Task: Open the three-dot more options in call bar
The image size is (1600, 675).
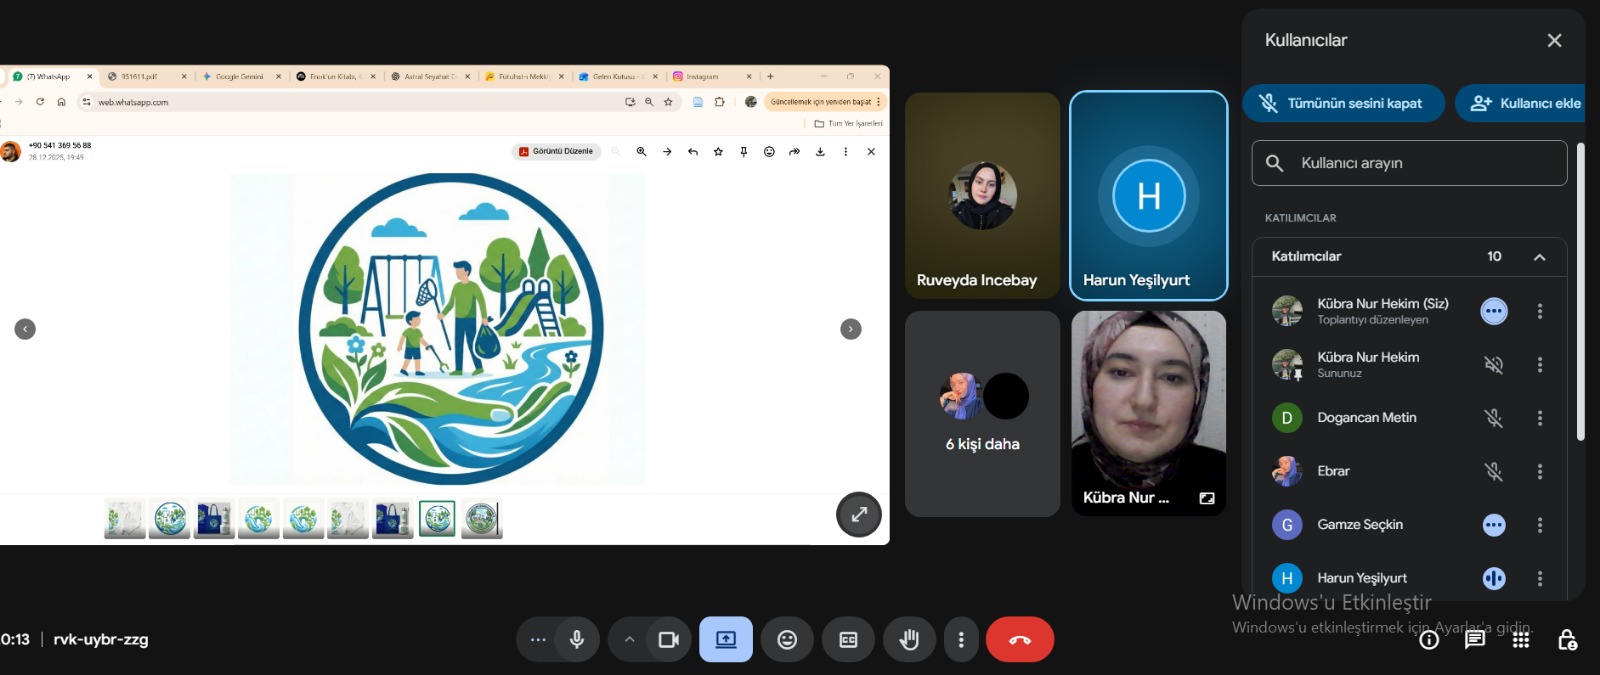Action: 961,640
